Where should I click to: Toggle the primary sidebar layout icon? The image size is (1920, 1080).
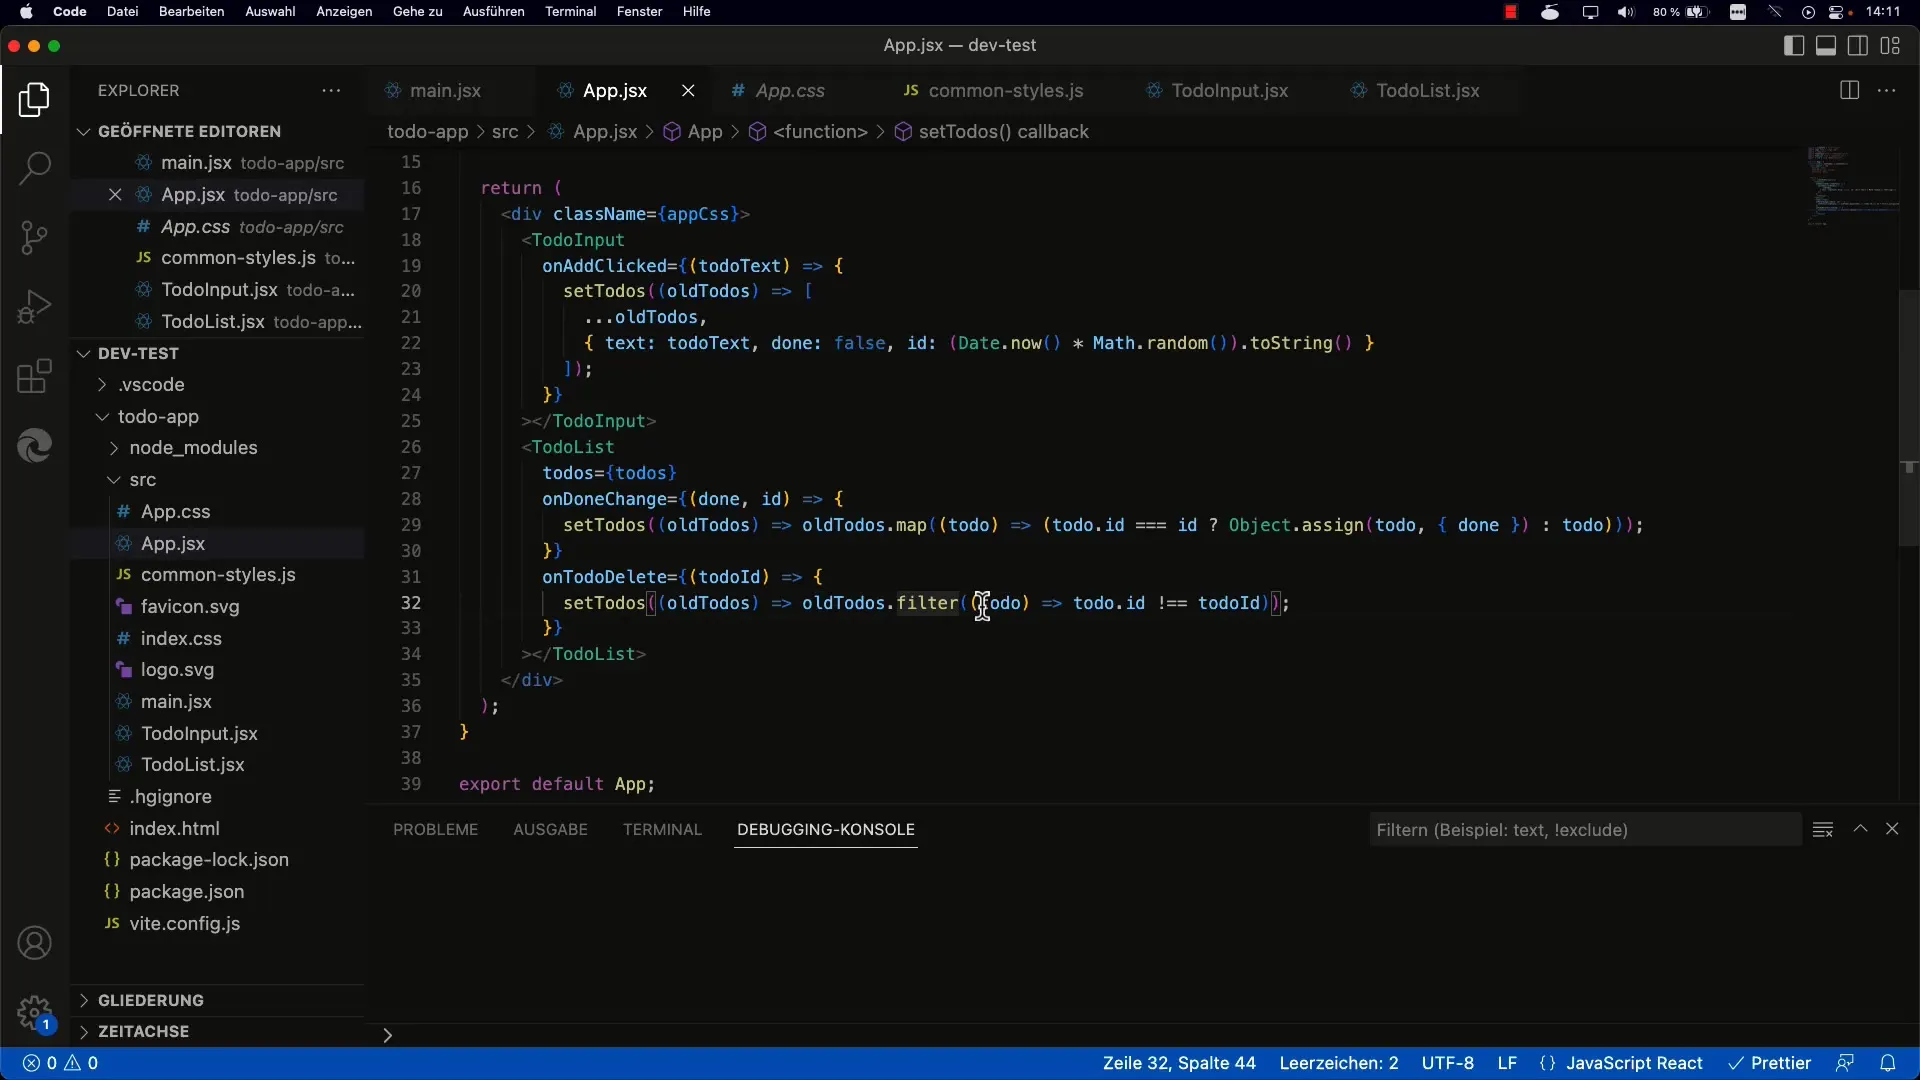point(1794,46)
